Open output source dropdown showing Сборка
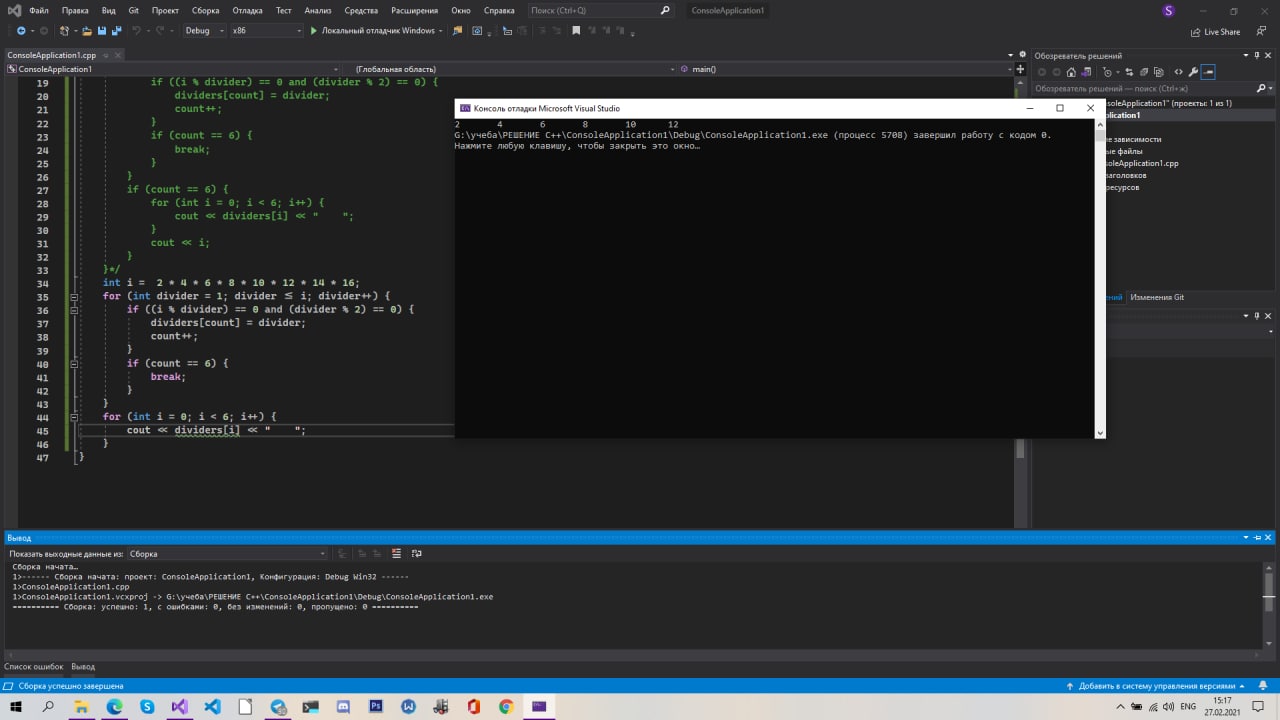This screenshot has width=1280, height=720. [227, 553]
